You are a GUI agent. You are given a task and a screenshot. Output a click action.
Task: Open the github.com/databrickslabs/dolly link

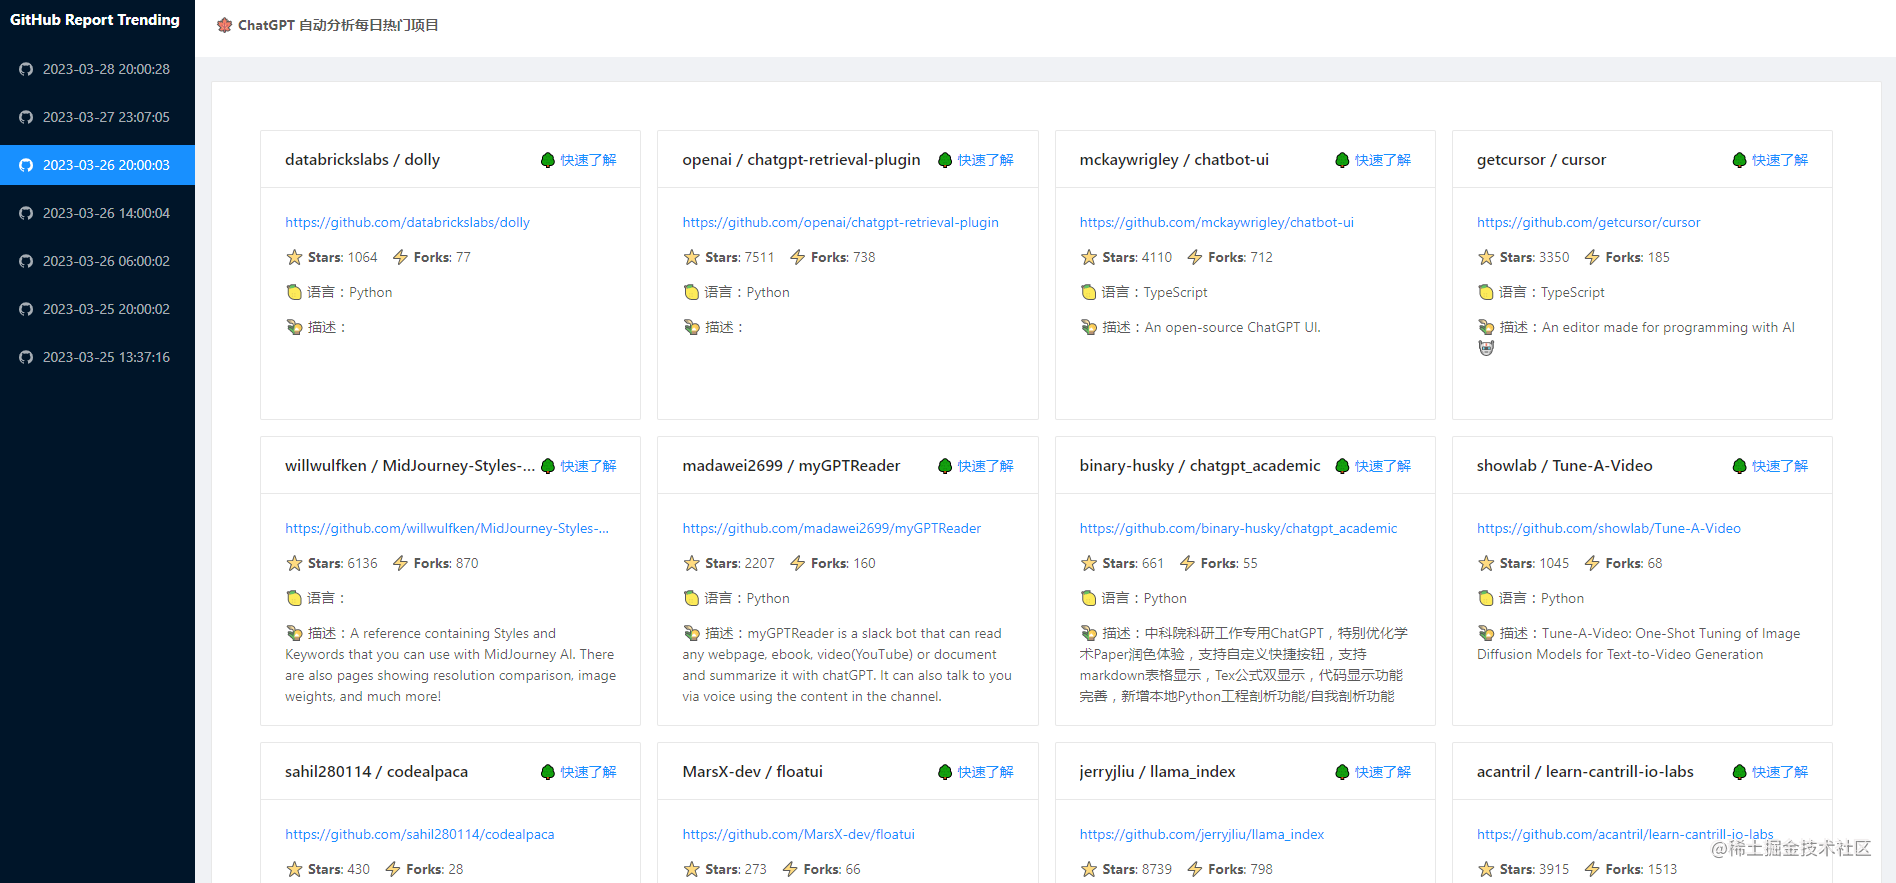click(x=407, y=222)
